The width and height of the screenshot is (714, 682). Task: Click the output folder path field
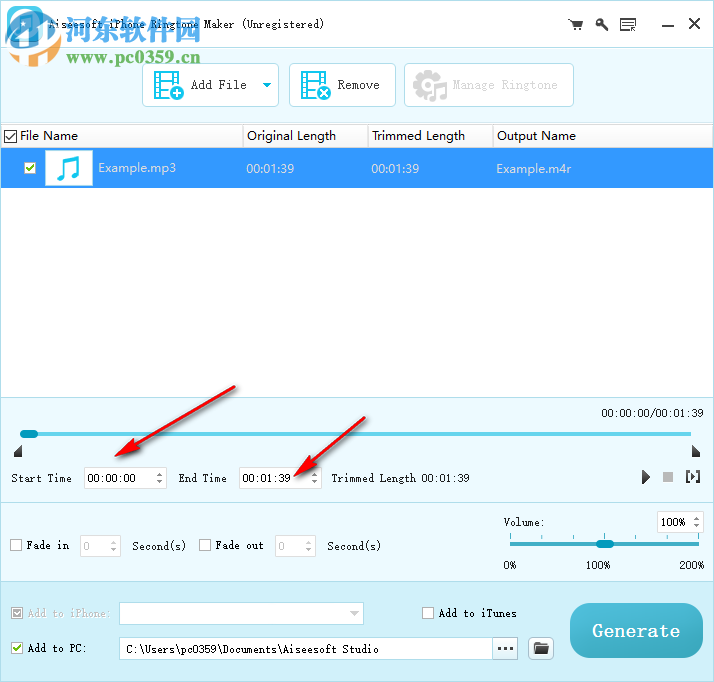click(306, 649)
